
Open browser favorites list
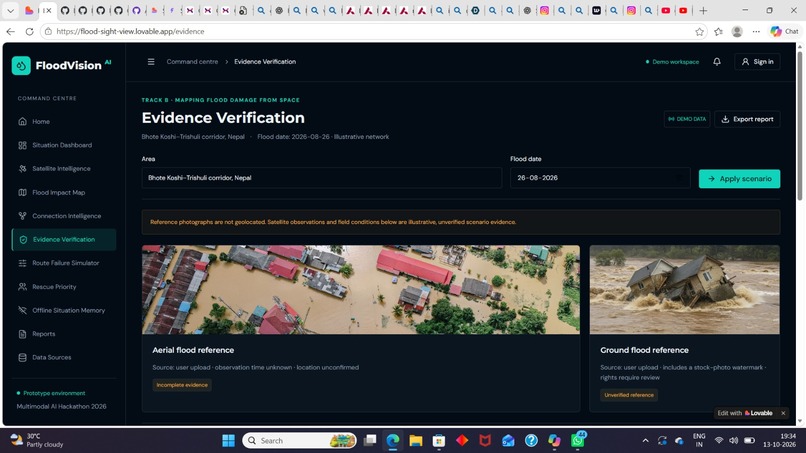(718, 32)
